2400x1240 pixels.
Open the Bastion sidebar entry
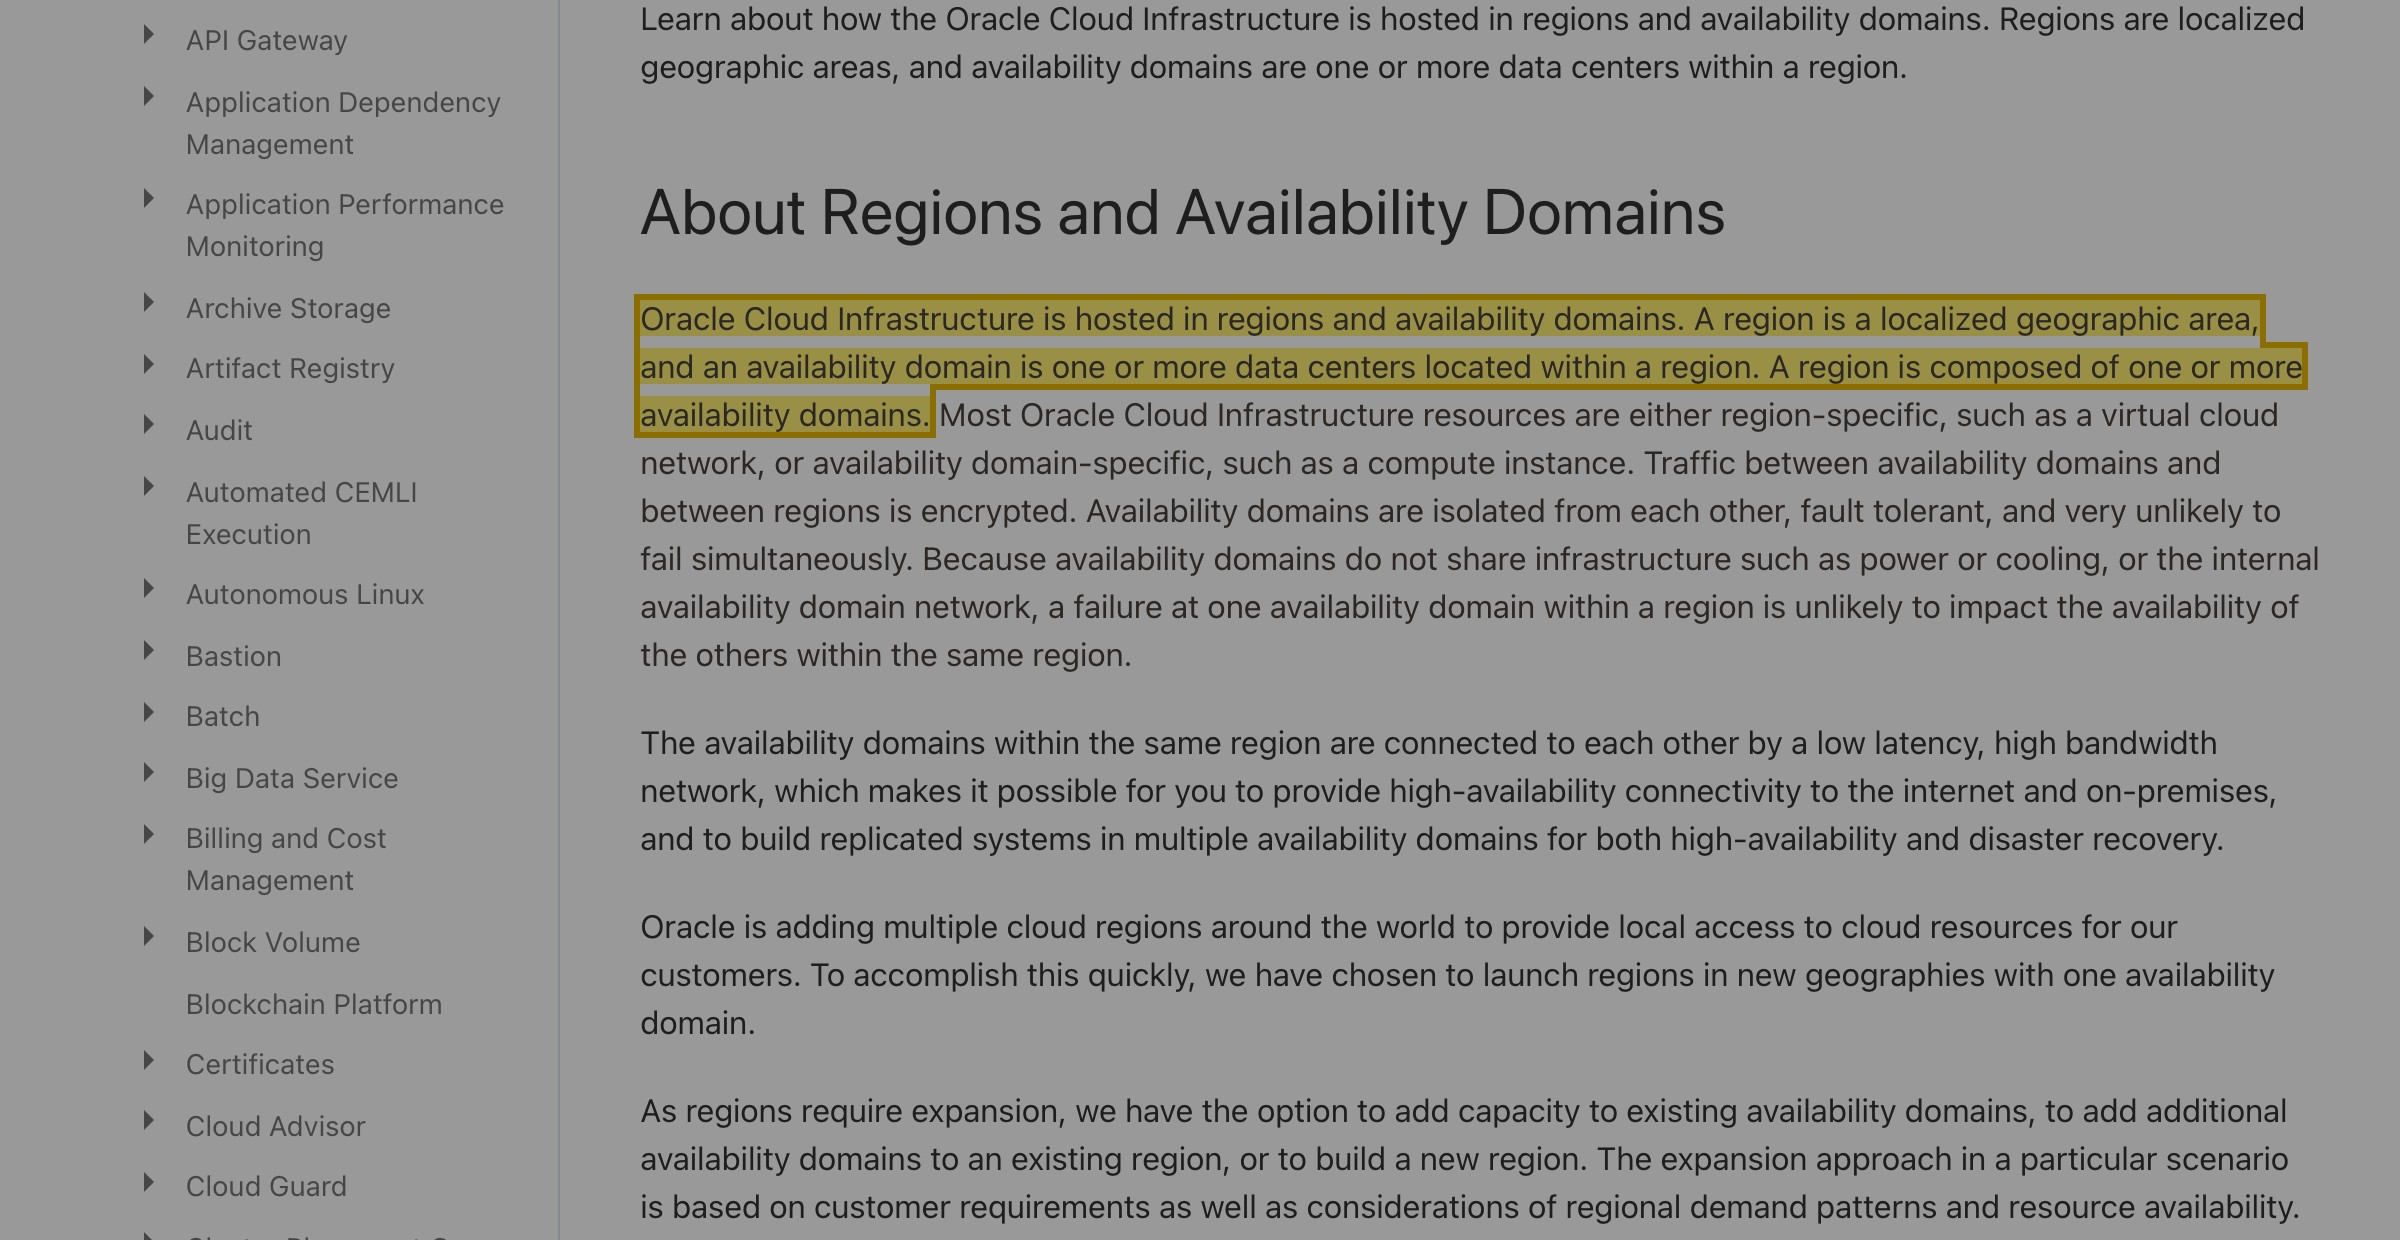point(233,657)
